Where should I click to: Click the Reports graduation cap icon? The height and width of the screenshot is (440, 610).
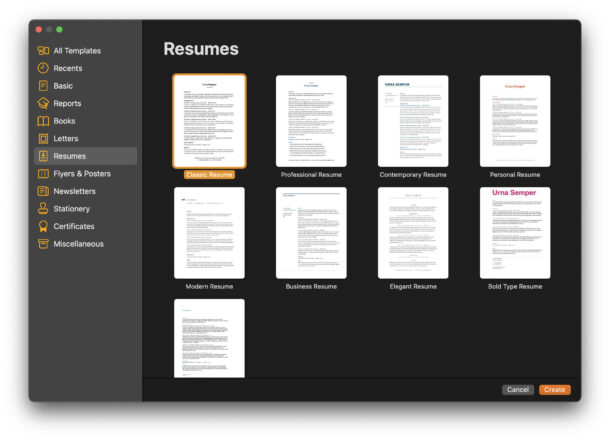coord(43,103)
